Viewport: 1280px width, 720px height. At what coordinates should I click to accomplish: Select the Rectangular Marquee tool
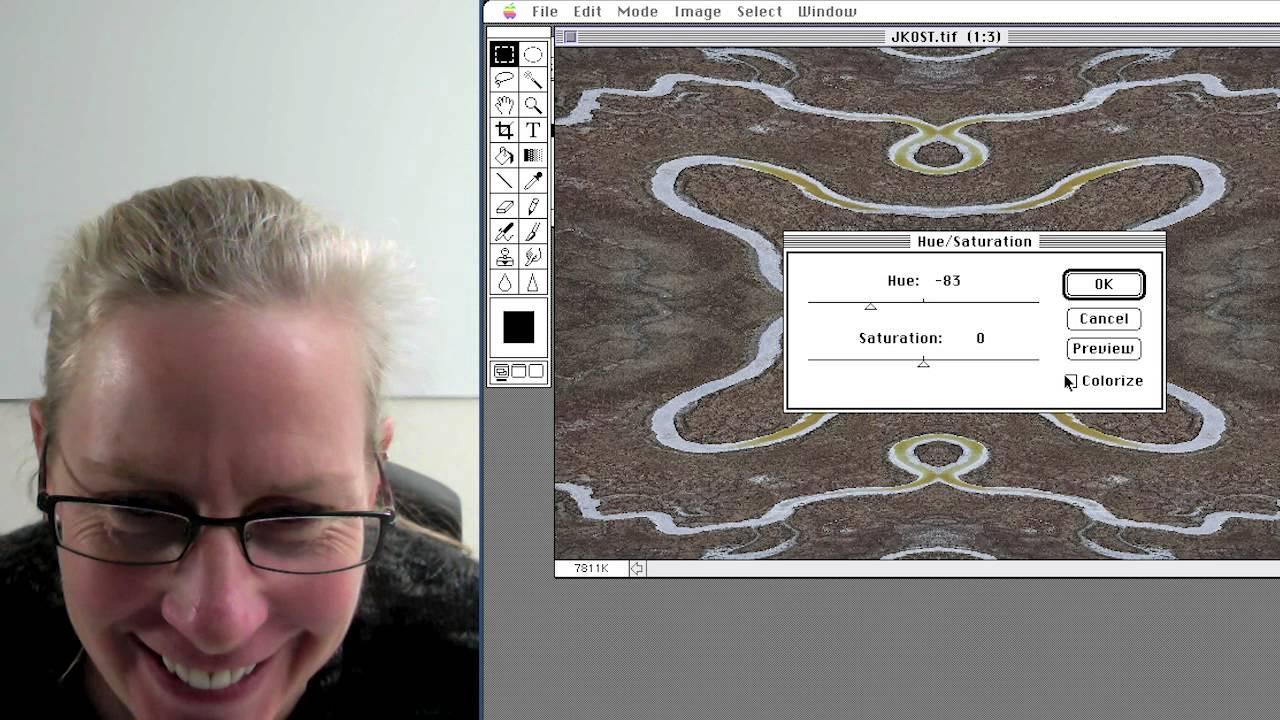click(505, 55)
